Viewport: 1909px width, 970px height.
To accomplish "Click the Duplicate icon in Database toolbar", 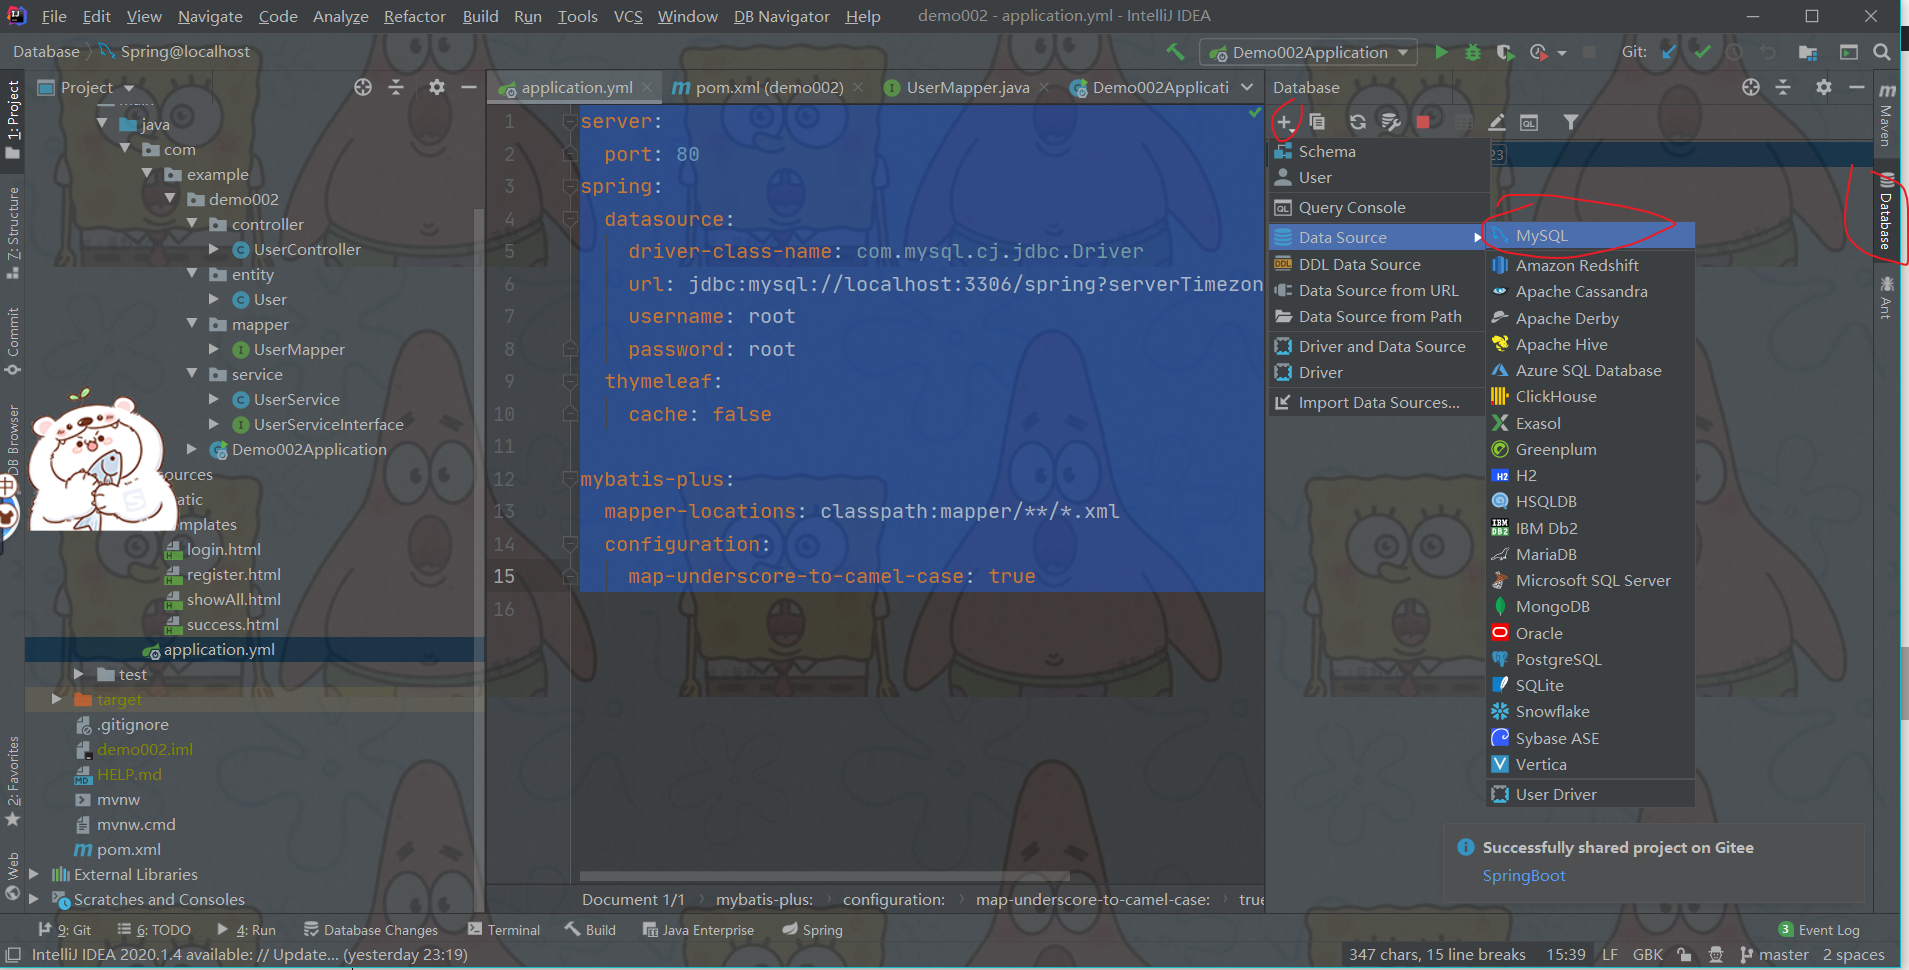I will coord(1317,122).
